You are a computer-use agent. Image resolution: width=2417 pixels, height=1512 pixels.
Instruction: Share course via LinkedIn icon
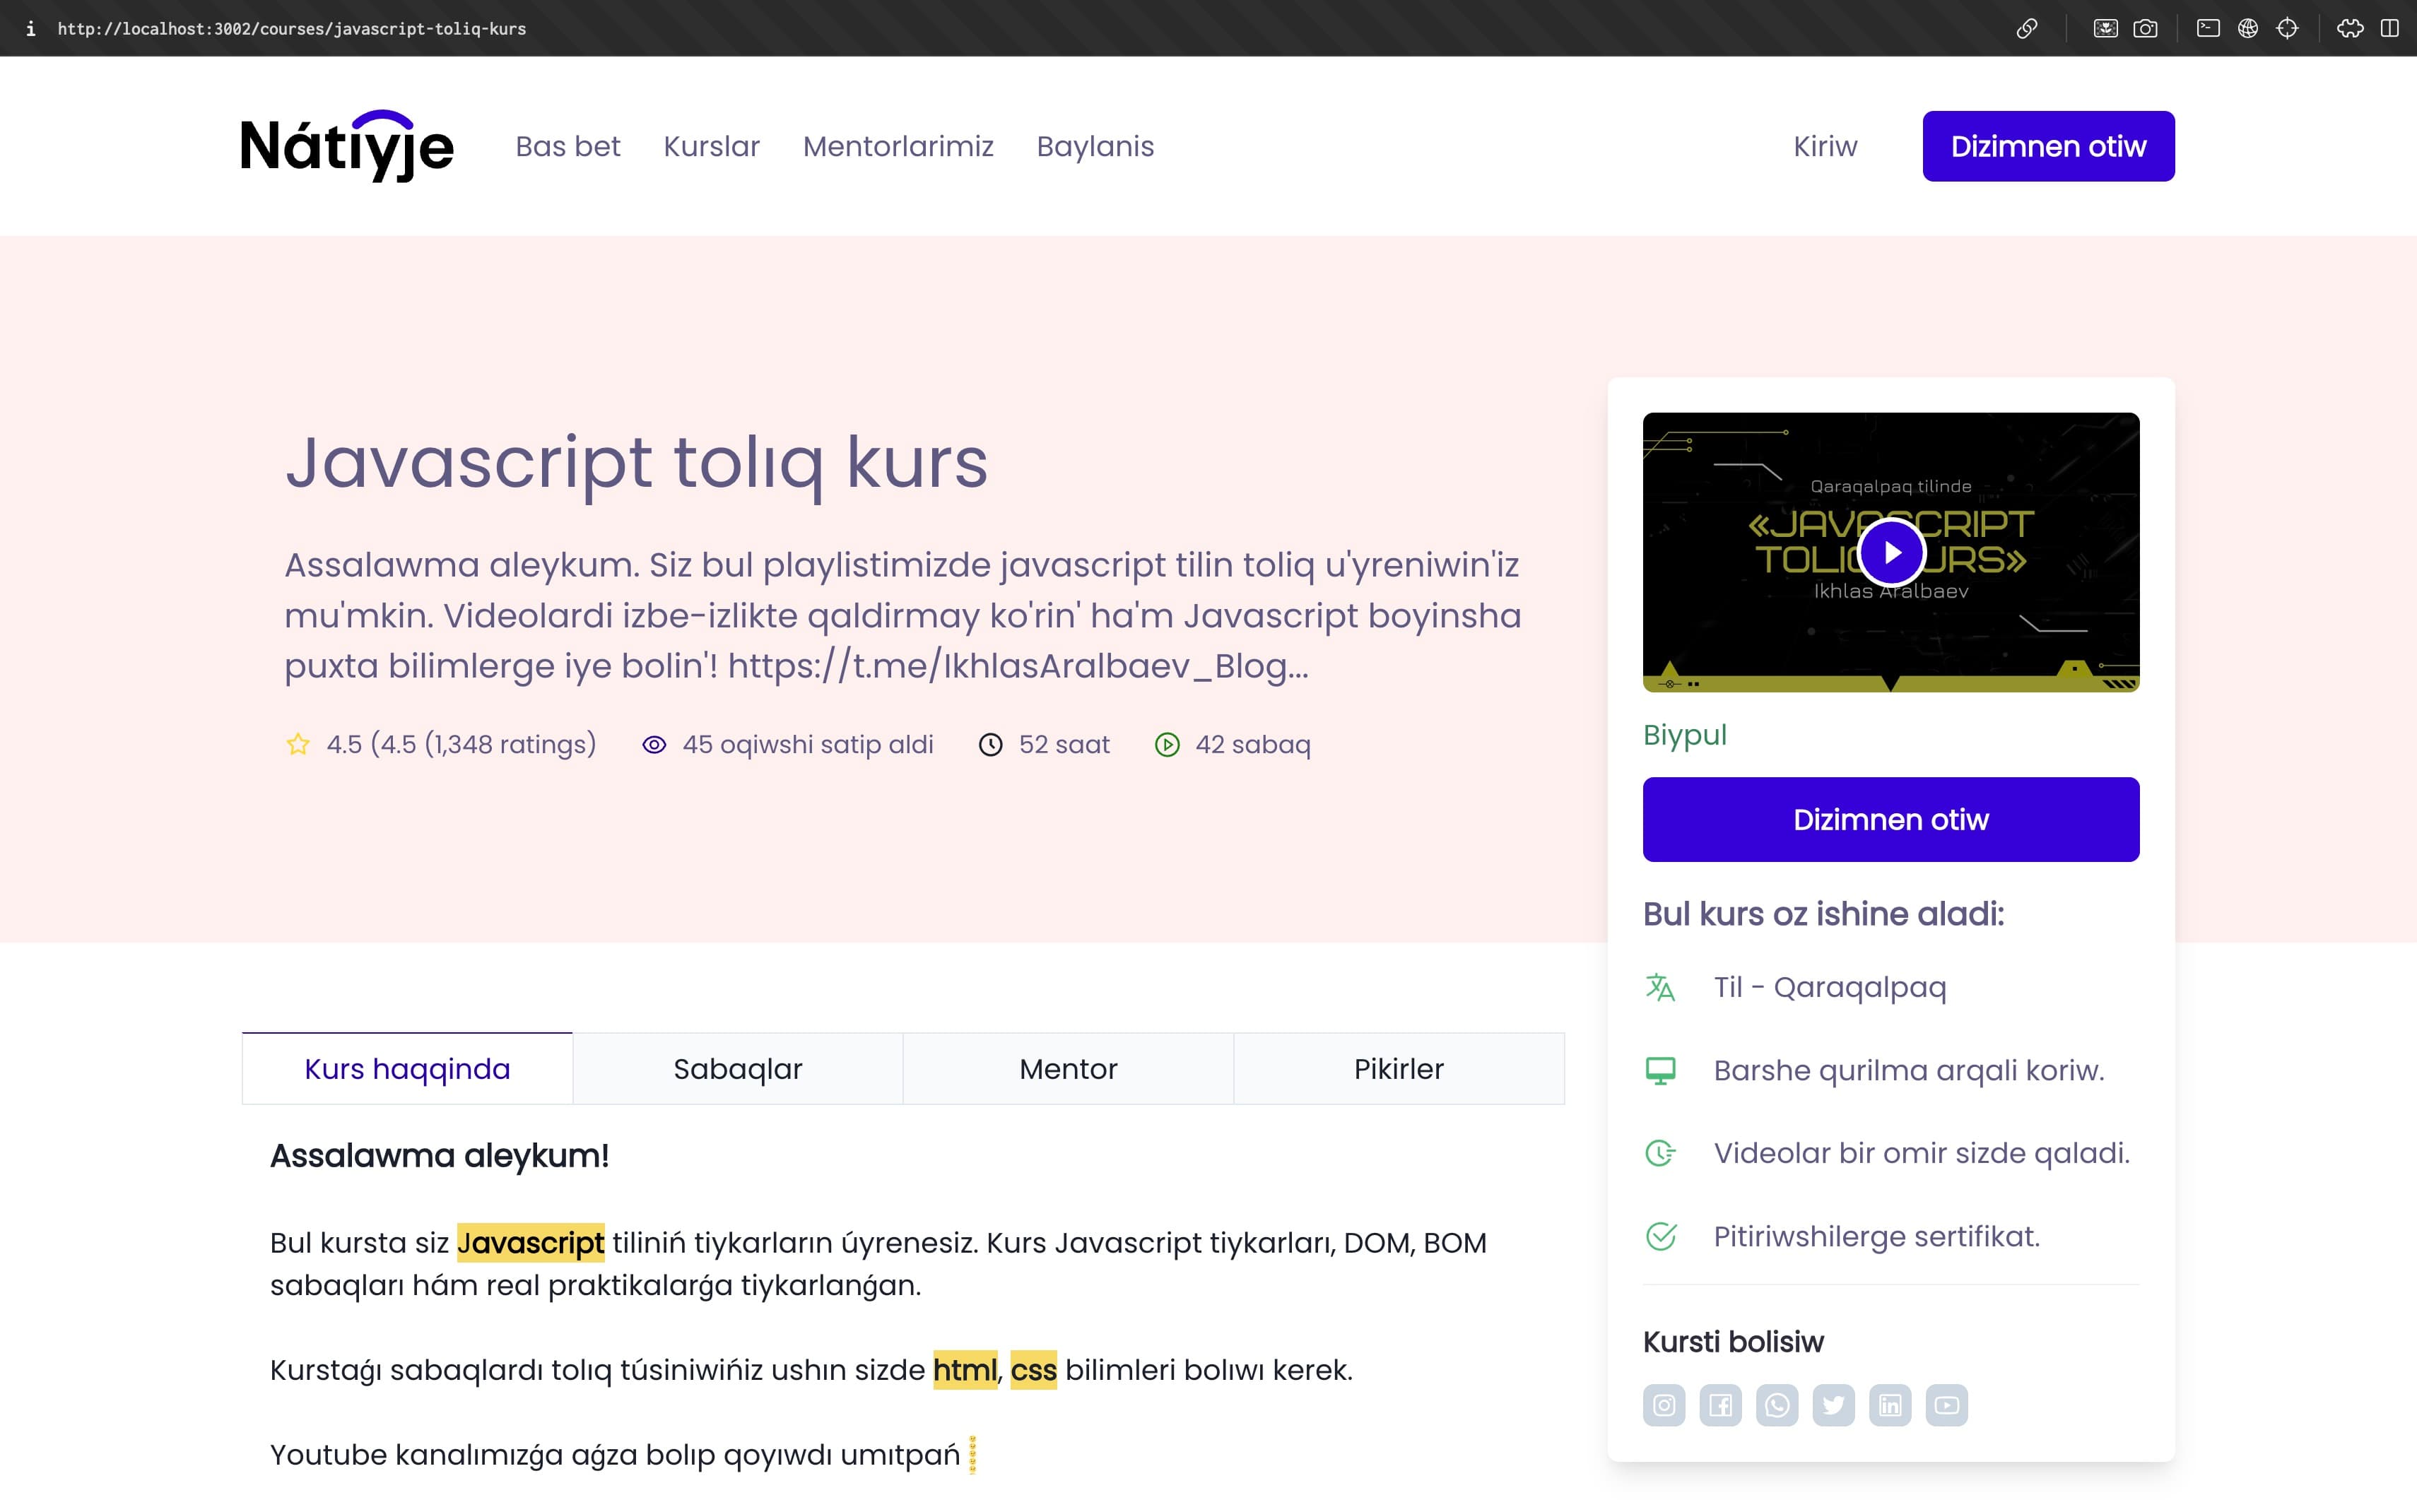tap(1890, 1405)
